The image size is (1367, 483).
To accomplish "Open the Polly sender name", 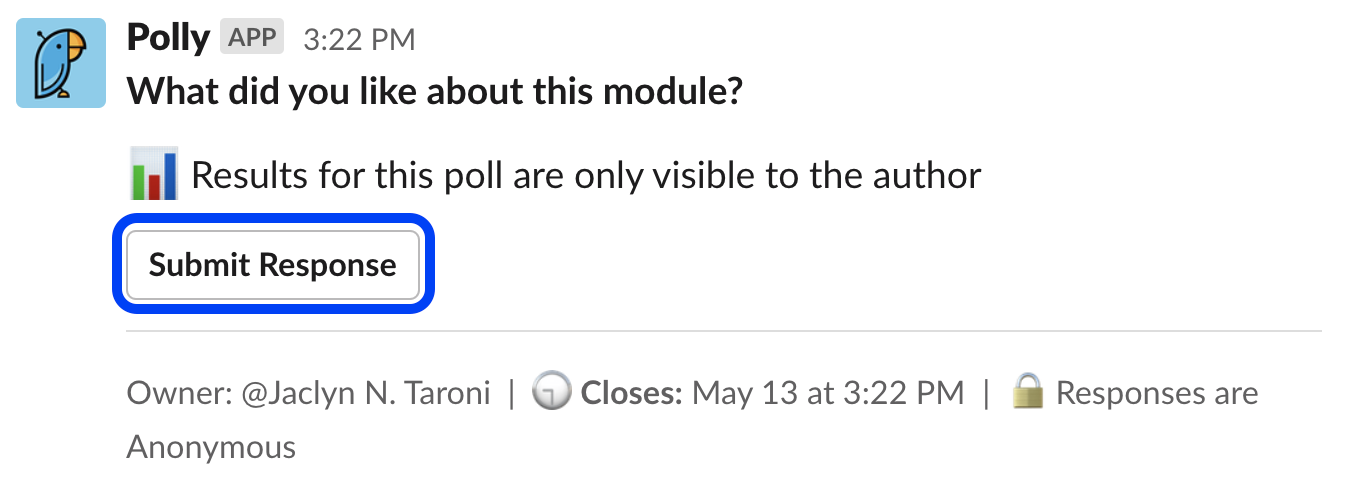I will coord(168,38).
